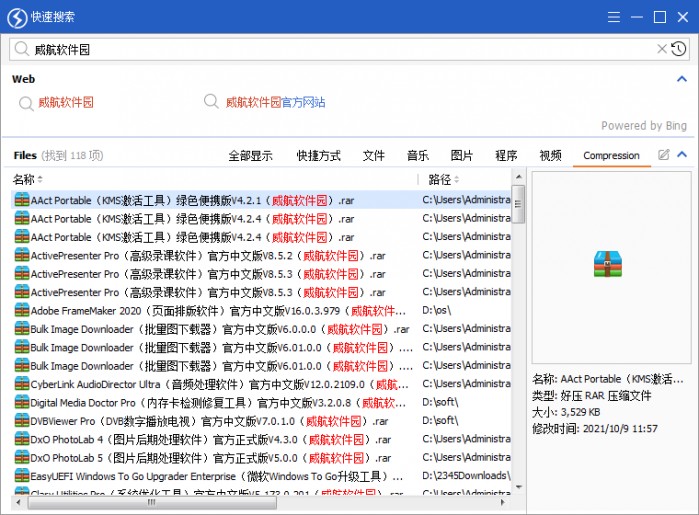The width and height of the screenshot is (699, 515).
Task: Click search icon beside first 威航软件园 suggestion
Action: pyautogui.click(x=26, y=103)
